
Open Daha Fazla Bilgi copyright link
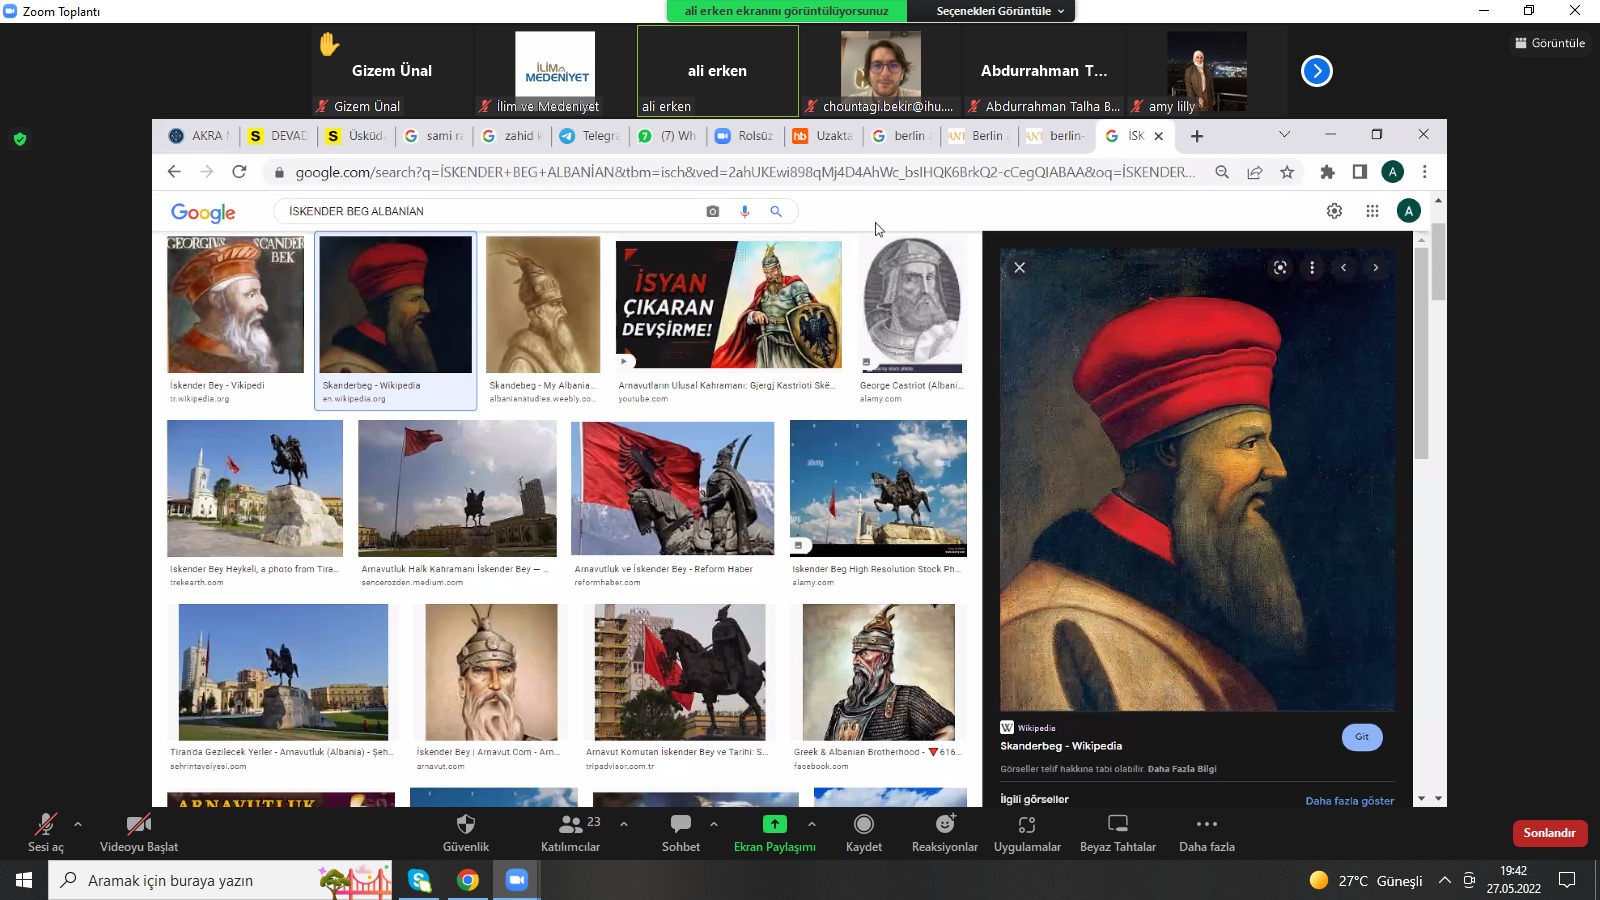tap(1182, 769)
